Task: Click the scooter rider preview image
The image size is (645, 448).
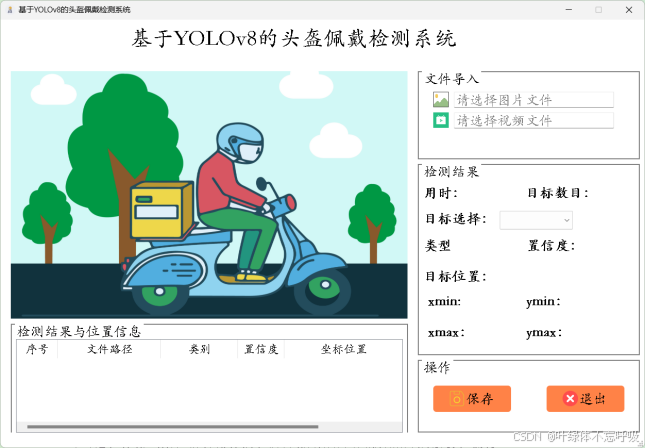Action: click(209, 195)
